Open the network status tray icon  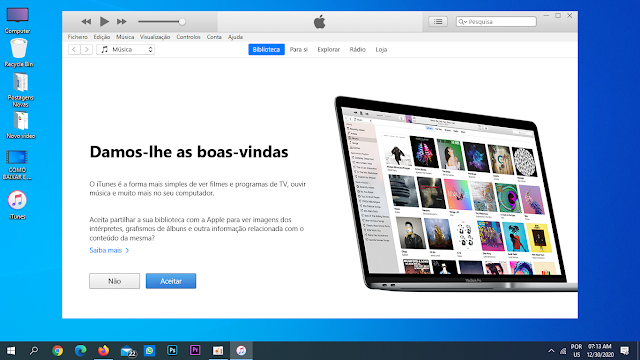pyautogui.click(x=563, y=351)
